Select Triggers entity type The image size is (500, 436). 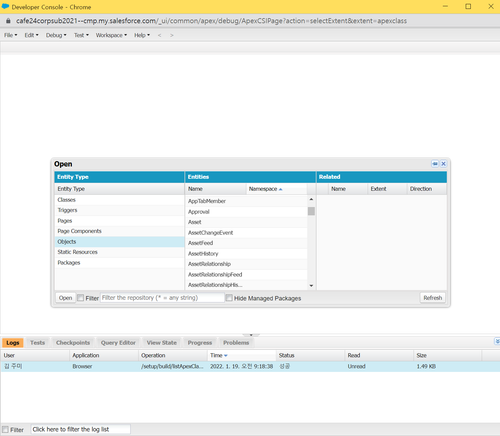120,210
